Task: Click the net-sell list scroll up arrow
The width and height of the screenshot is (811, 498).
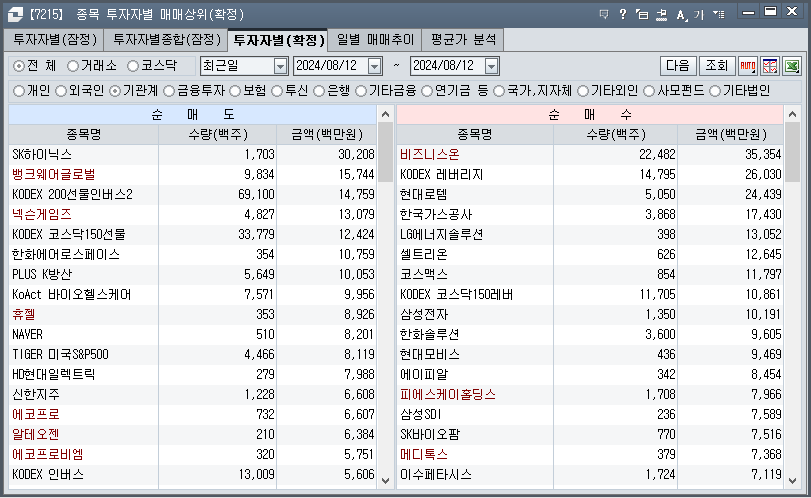Action: pos(385,114)
